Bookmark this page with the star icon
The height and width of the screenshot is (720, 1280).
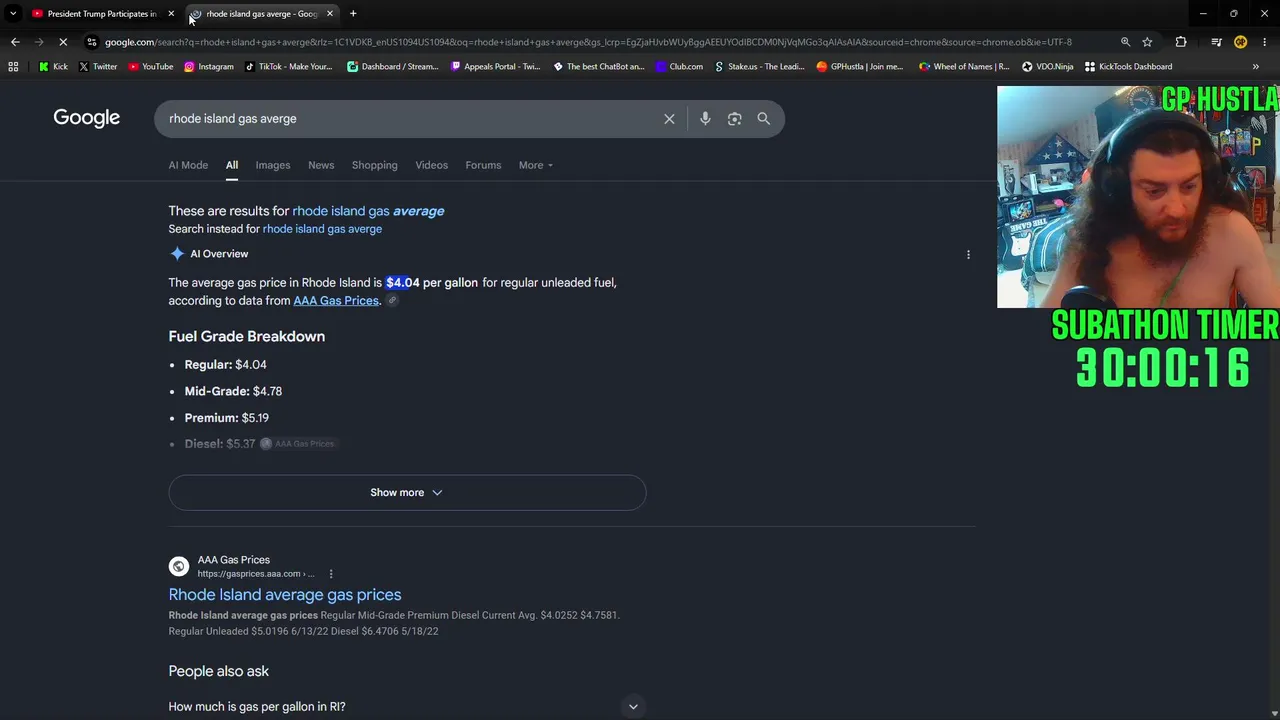(1148, 42)
